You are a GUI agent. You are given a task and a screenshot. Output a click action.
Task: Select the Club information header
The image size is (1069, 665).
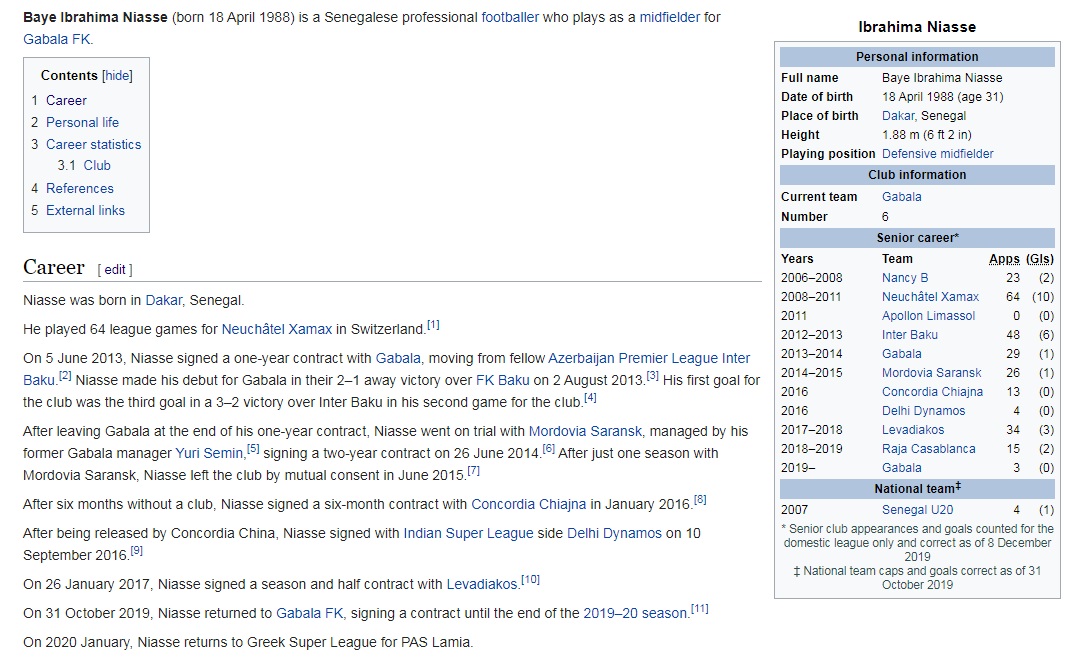pos(917,175)
